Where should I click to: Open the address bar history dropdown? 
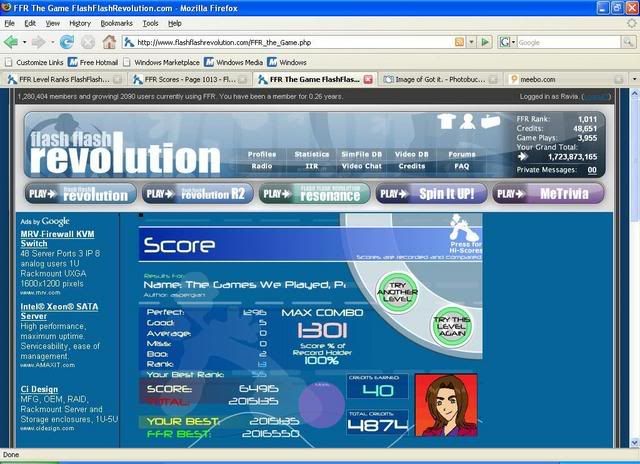471,42
